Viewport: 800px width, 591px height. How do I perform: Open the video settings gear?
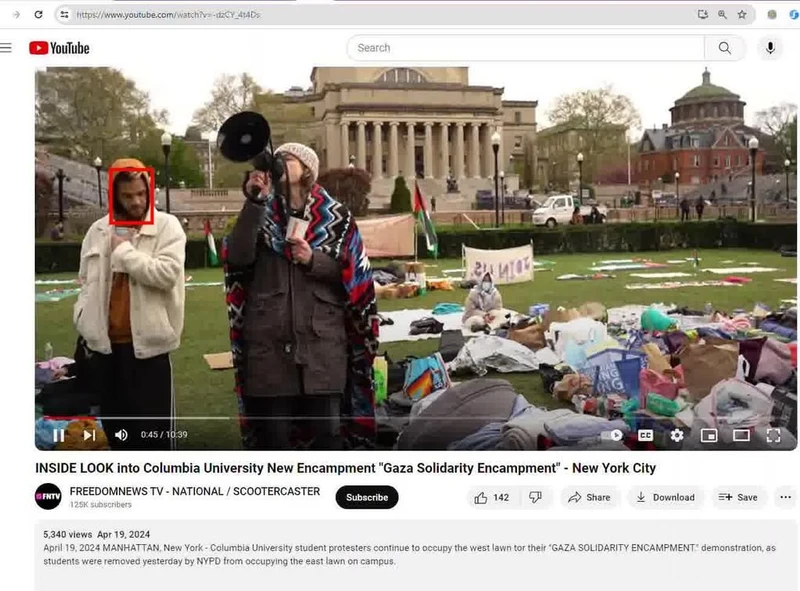(677, 435)
